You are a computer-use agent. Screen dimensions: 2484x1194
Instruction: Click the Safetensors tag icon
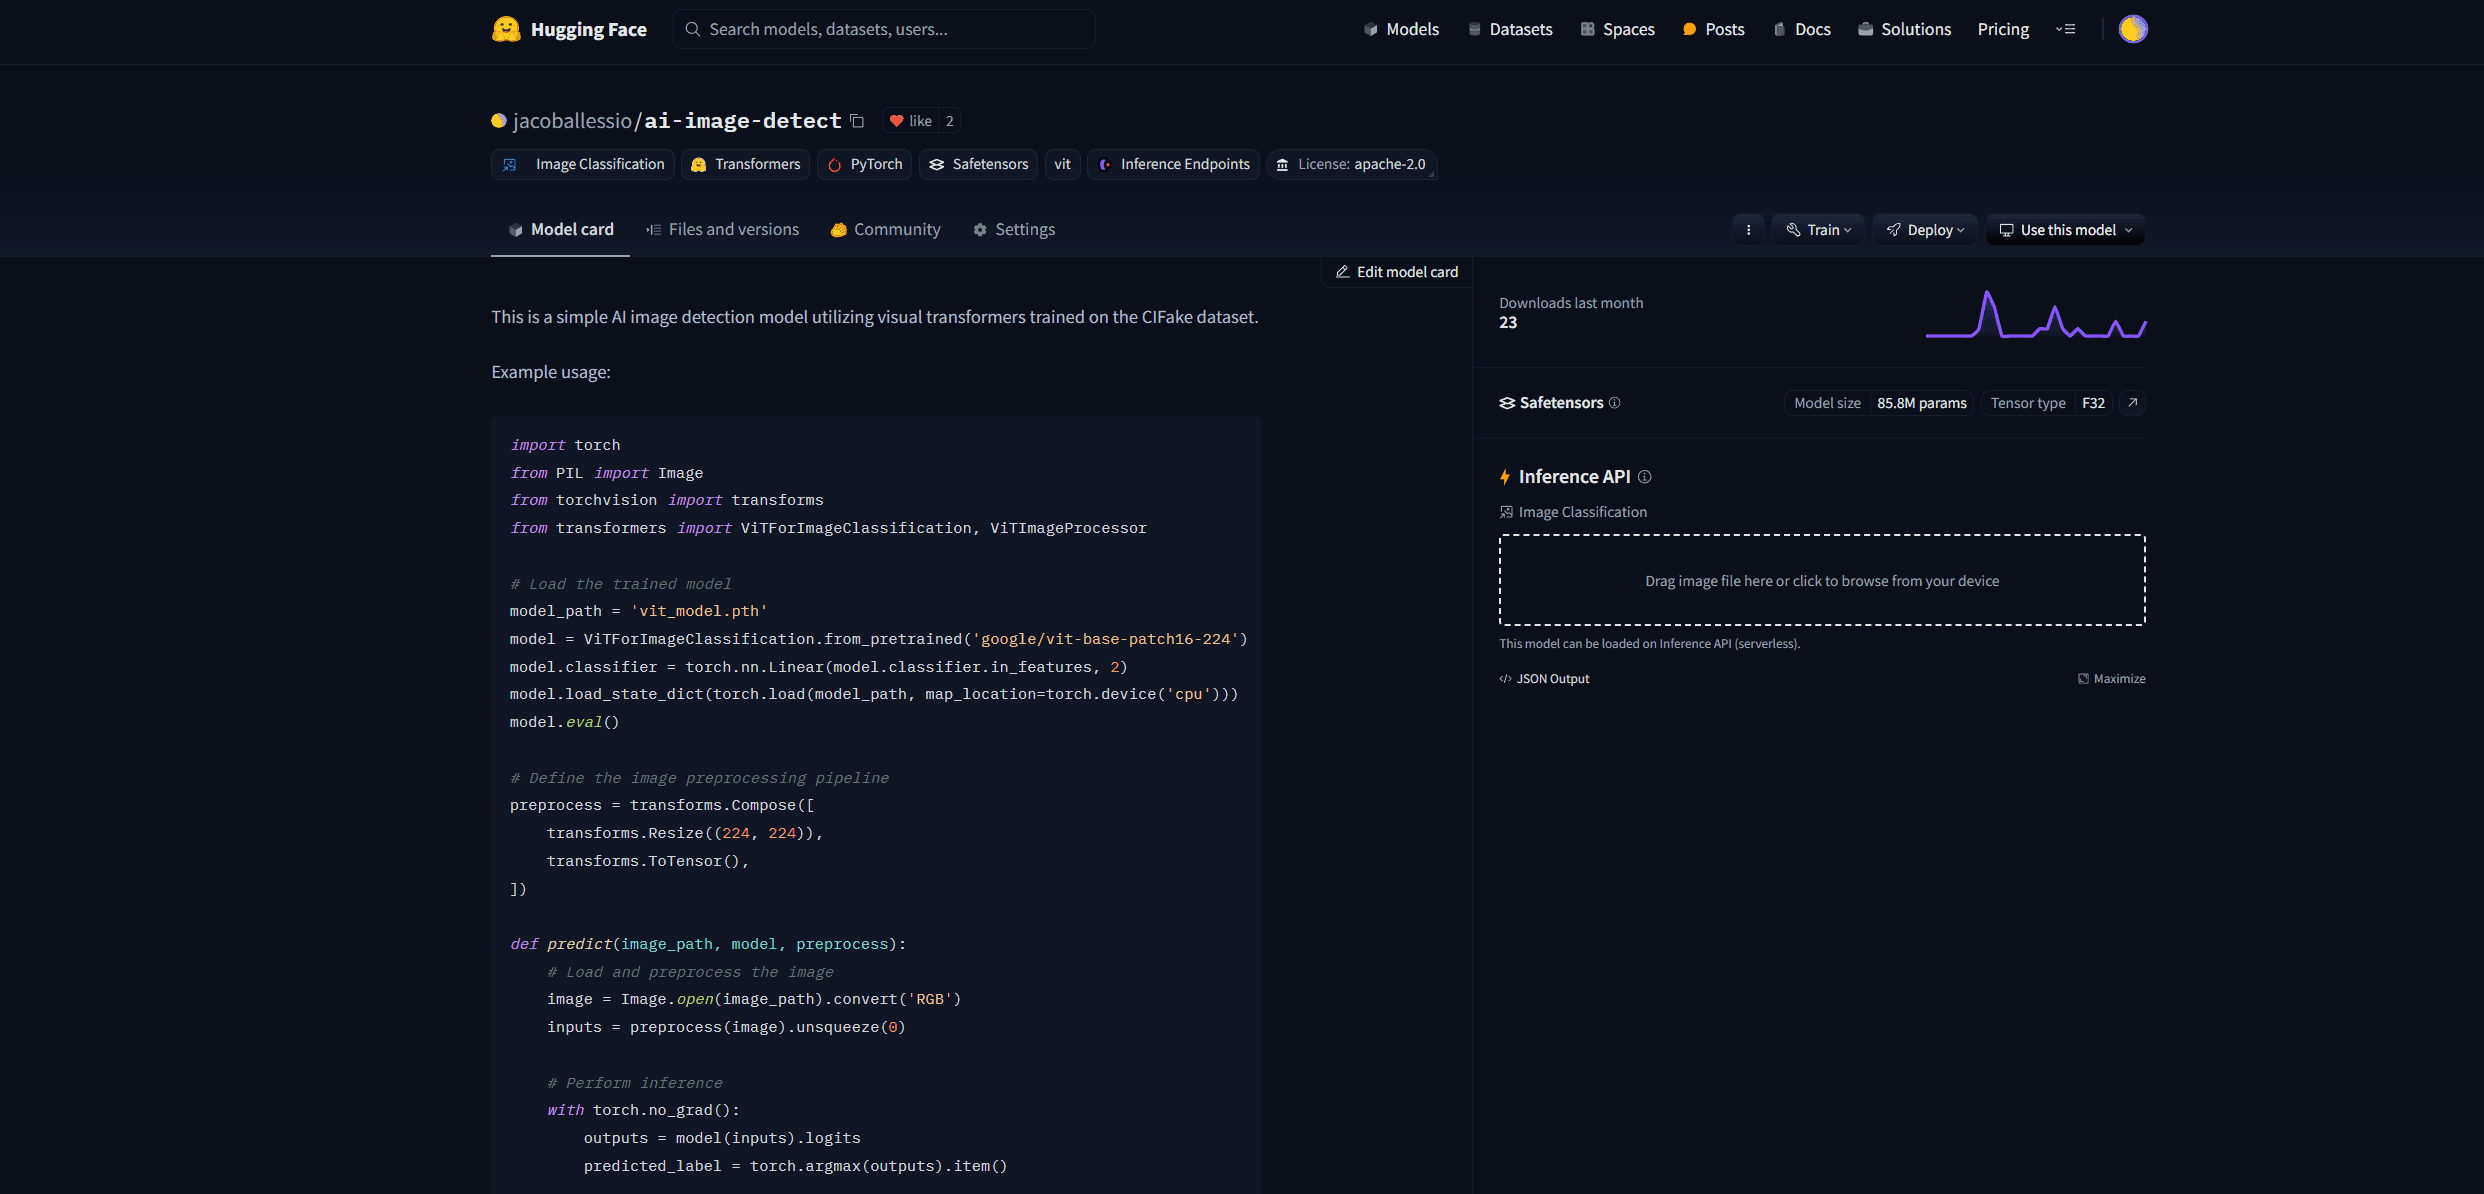click(x=936, y=163)
